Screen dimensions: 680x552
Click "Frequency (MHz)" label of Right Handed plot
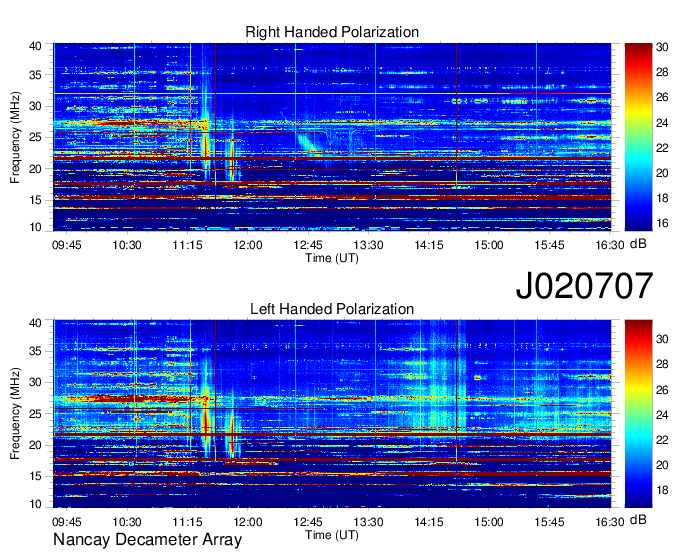[15, 137]
